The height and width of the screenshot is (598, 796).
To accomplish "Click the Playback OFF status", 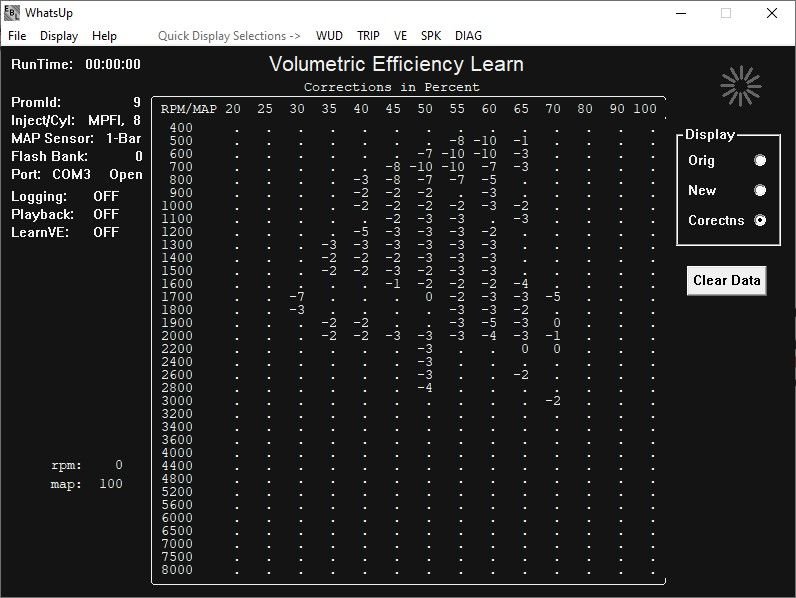I will pos(106,214).
